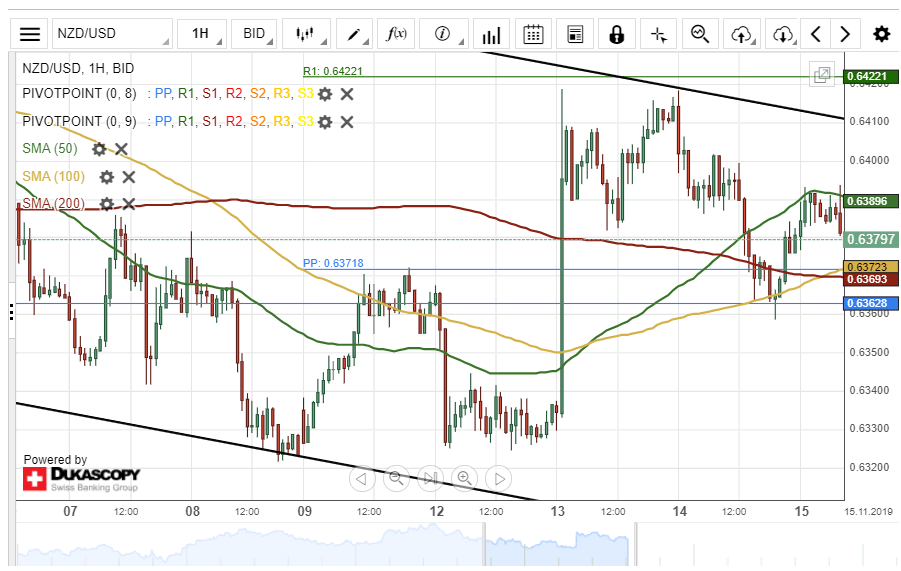901x571 pixels.
Task: Open the chart settings gear
Action: tap(881, 34)
